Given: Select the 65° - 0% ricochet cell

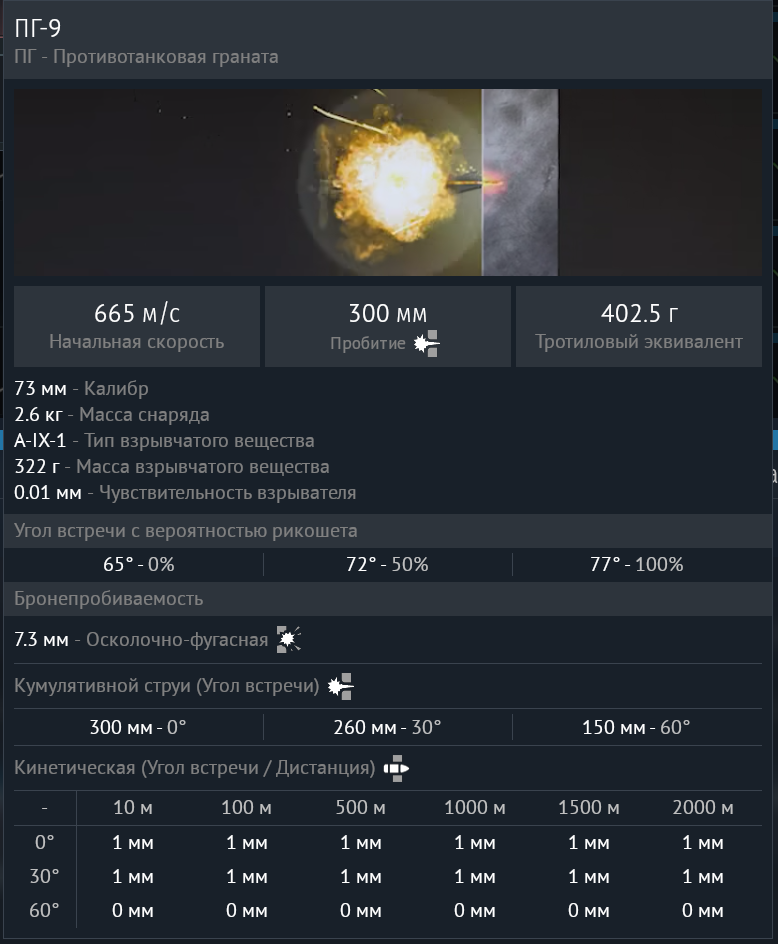Looking at the screenshot, I should coord(138,564).
